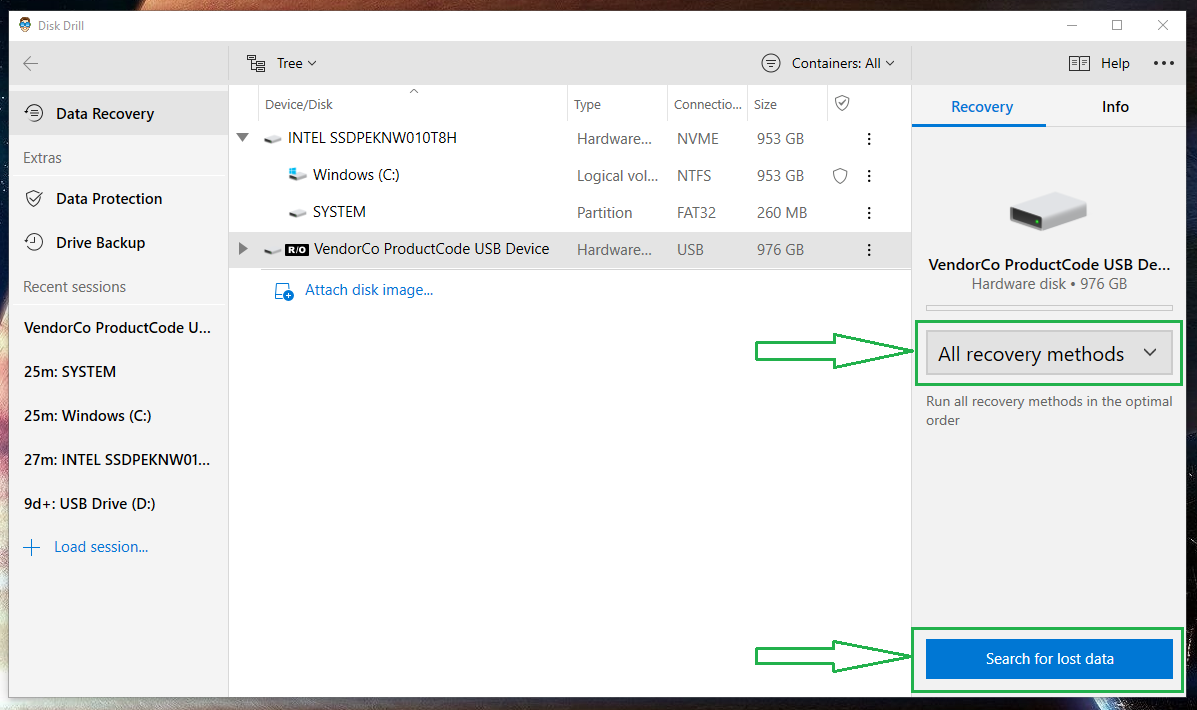
Task: Click Search for lost data button
Action: [x=1049, y=659]
